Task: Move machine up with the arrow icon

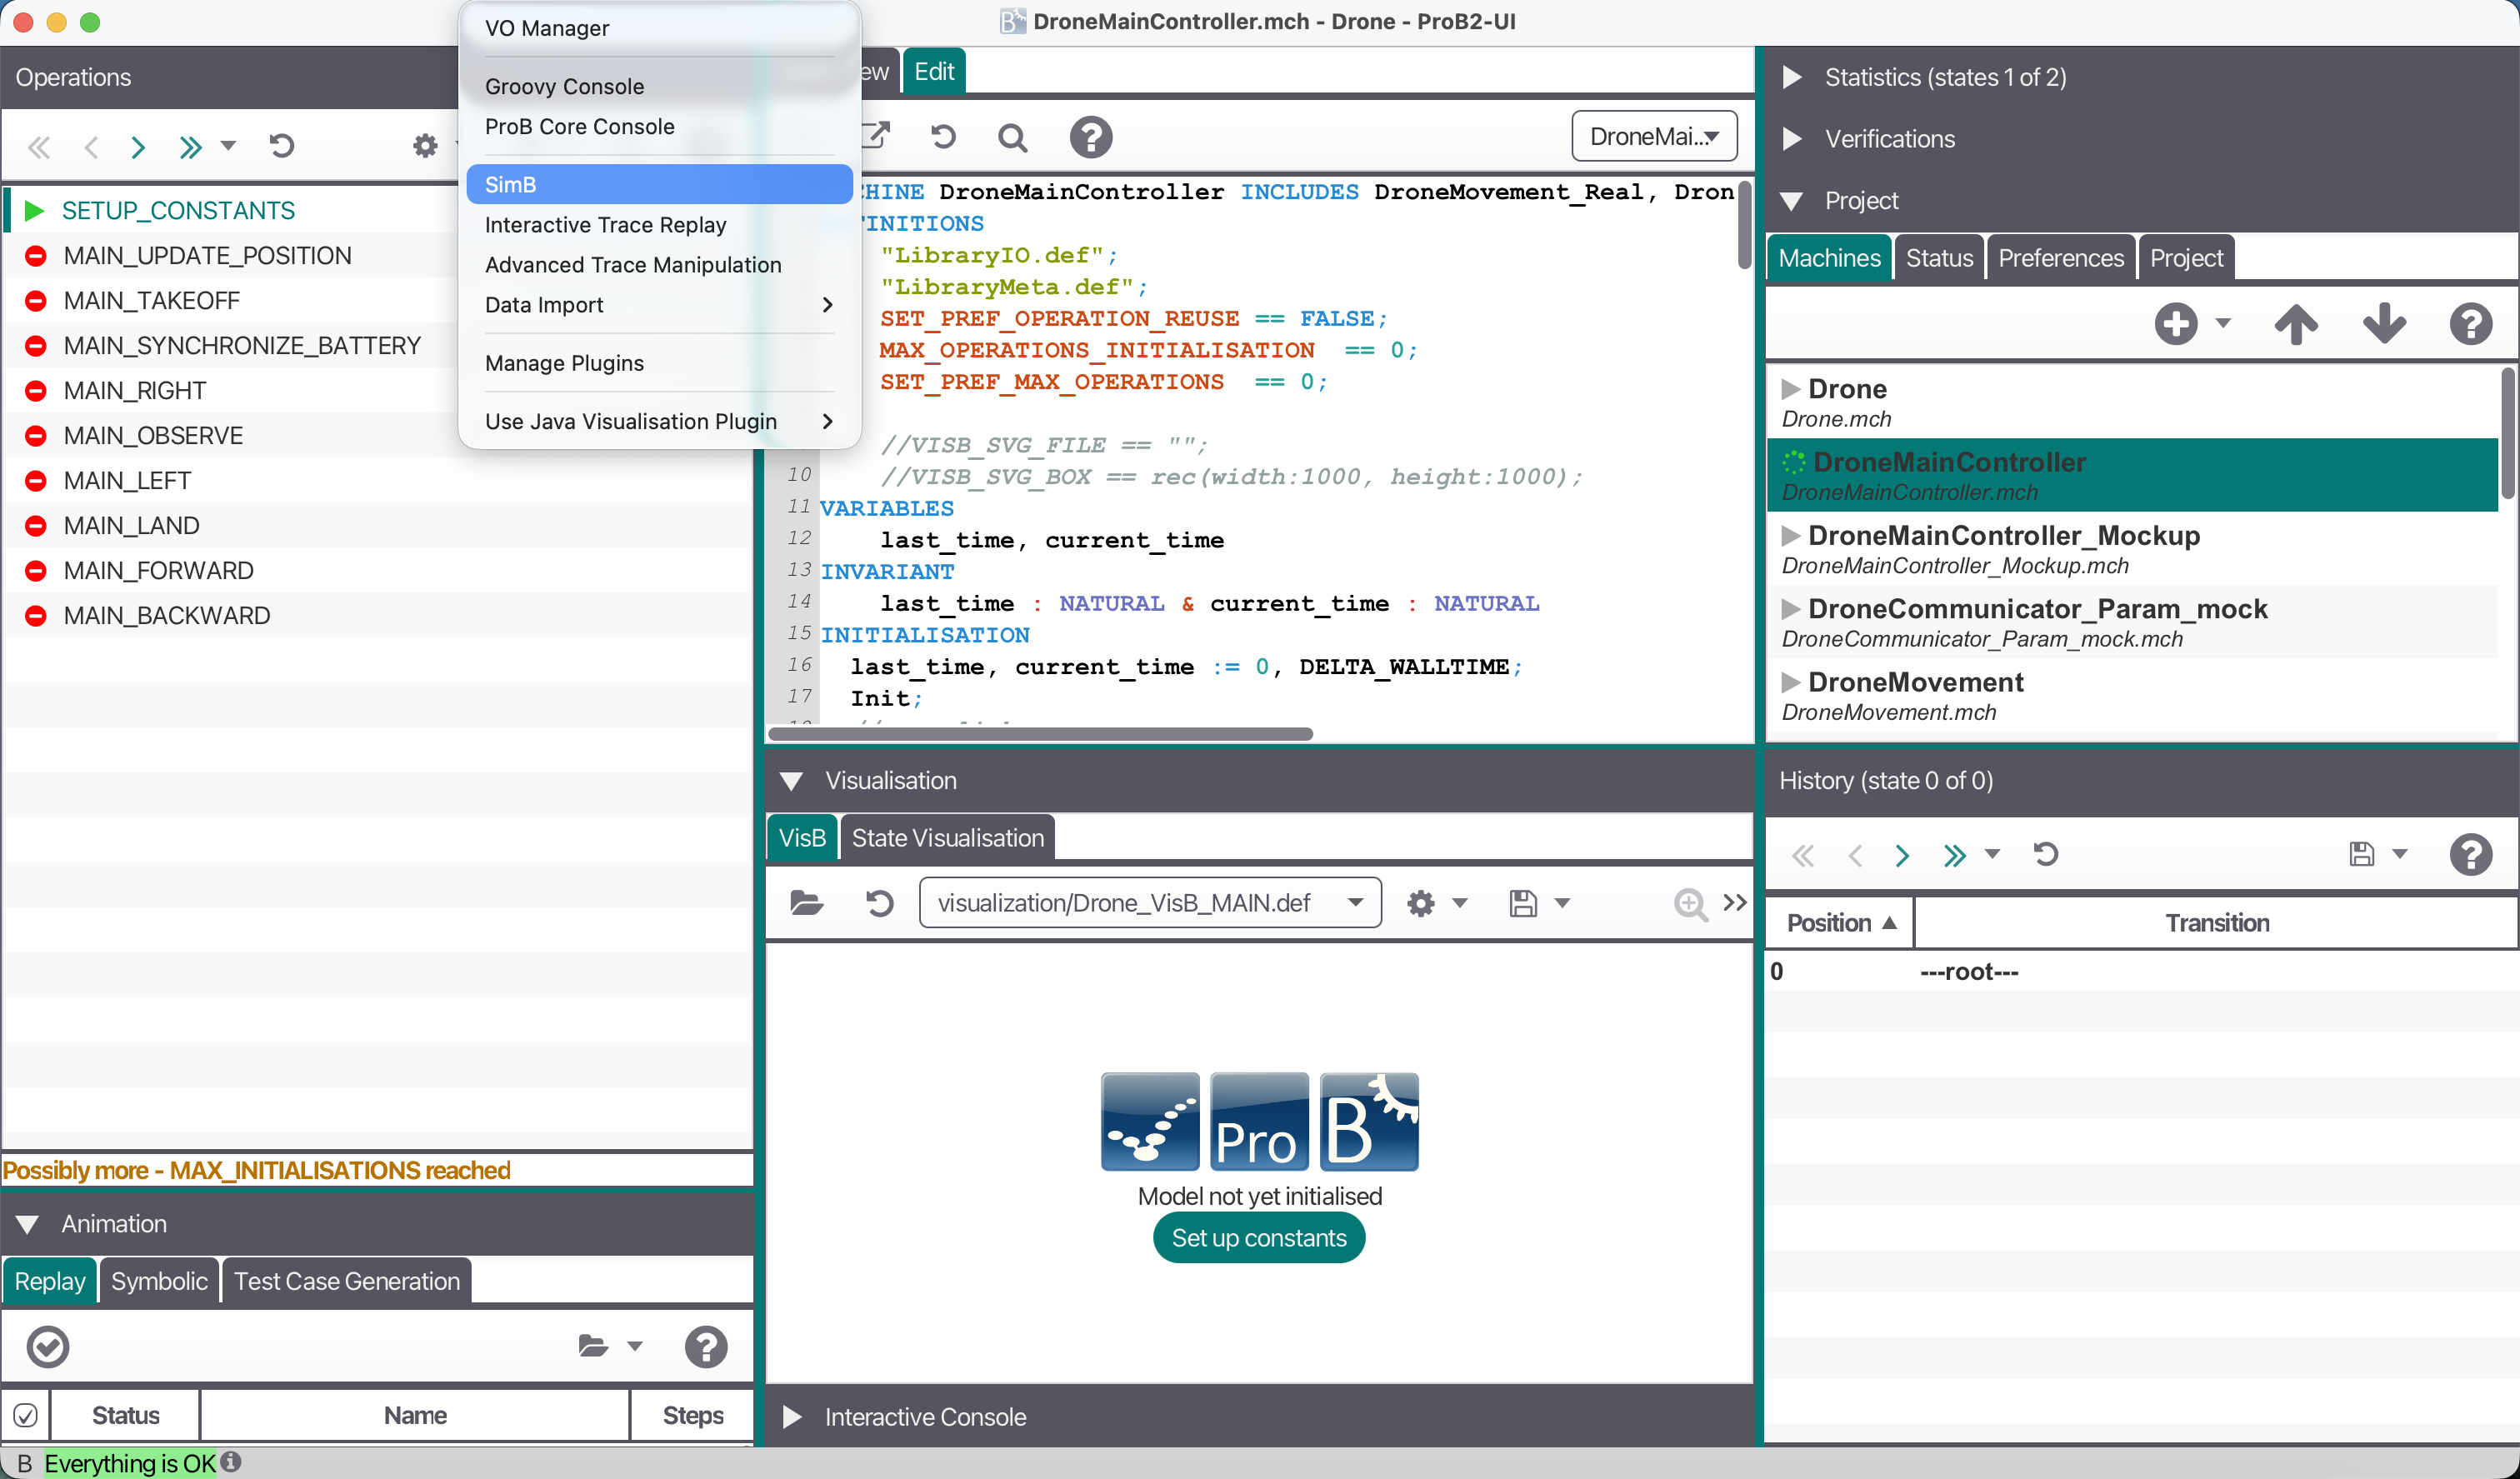Action: pyautogui.click(x=2296, y=323)
